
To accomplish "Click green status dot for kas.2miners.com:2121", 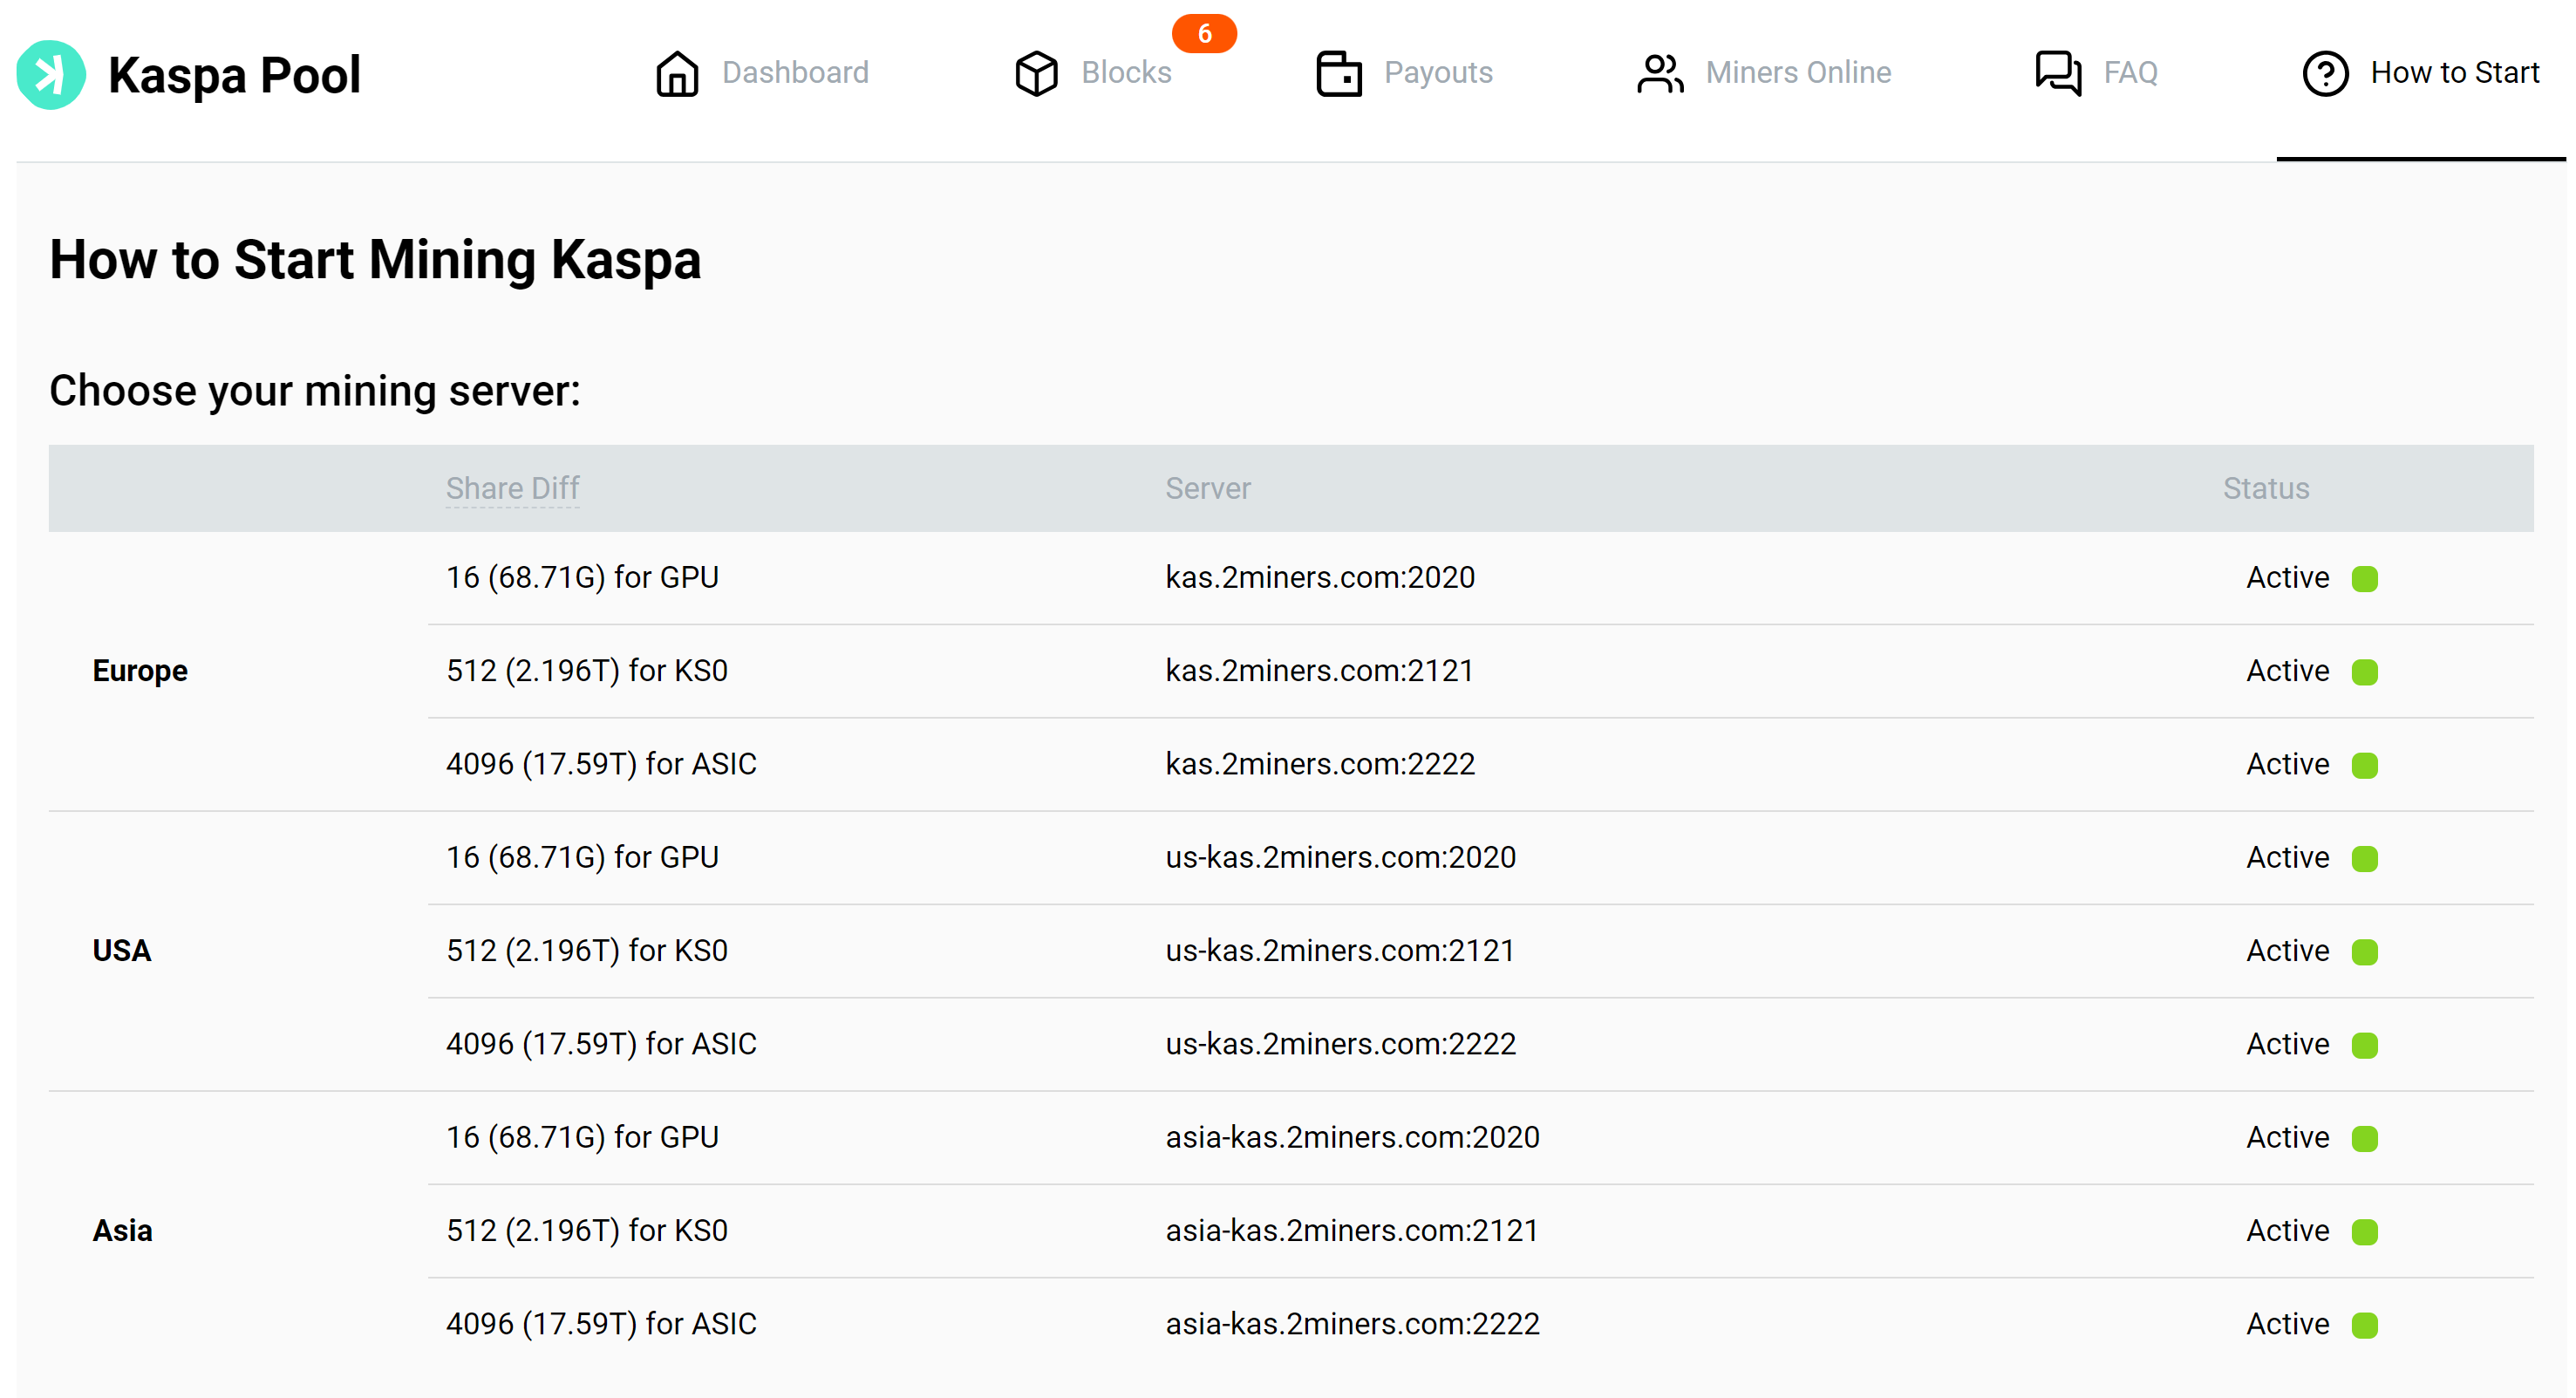I will pos(2364,671).
